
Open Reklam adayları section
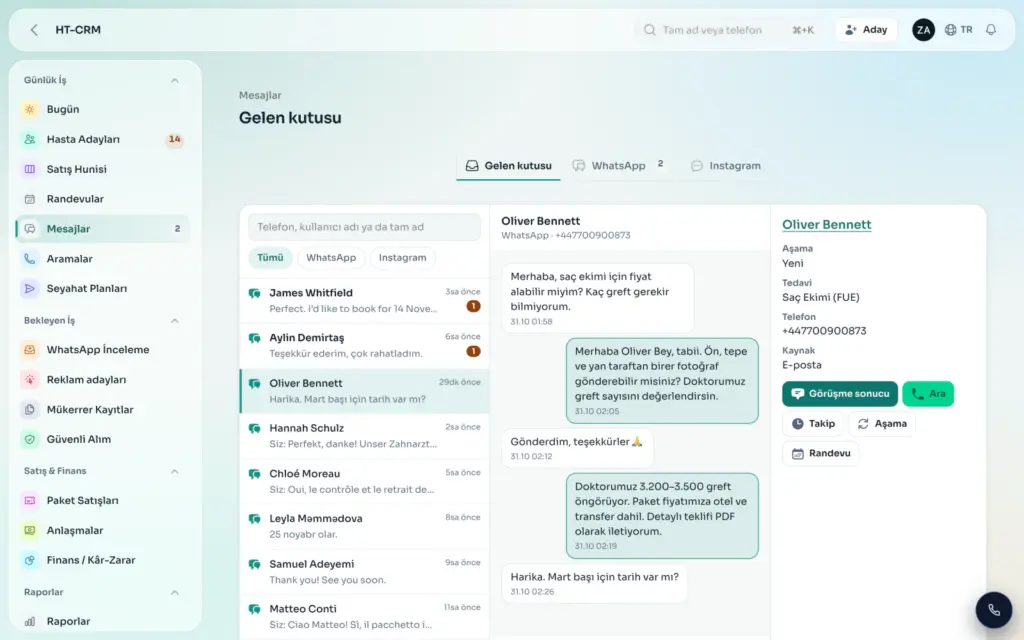tap(103, 379)
